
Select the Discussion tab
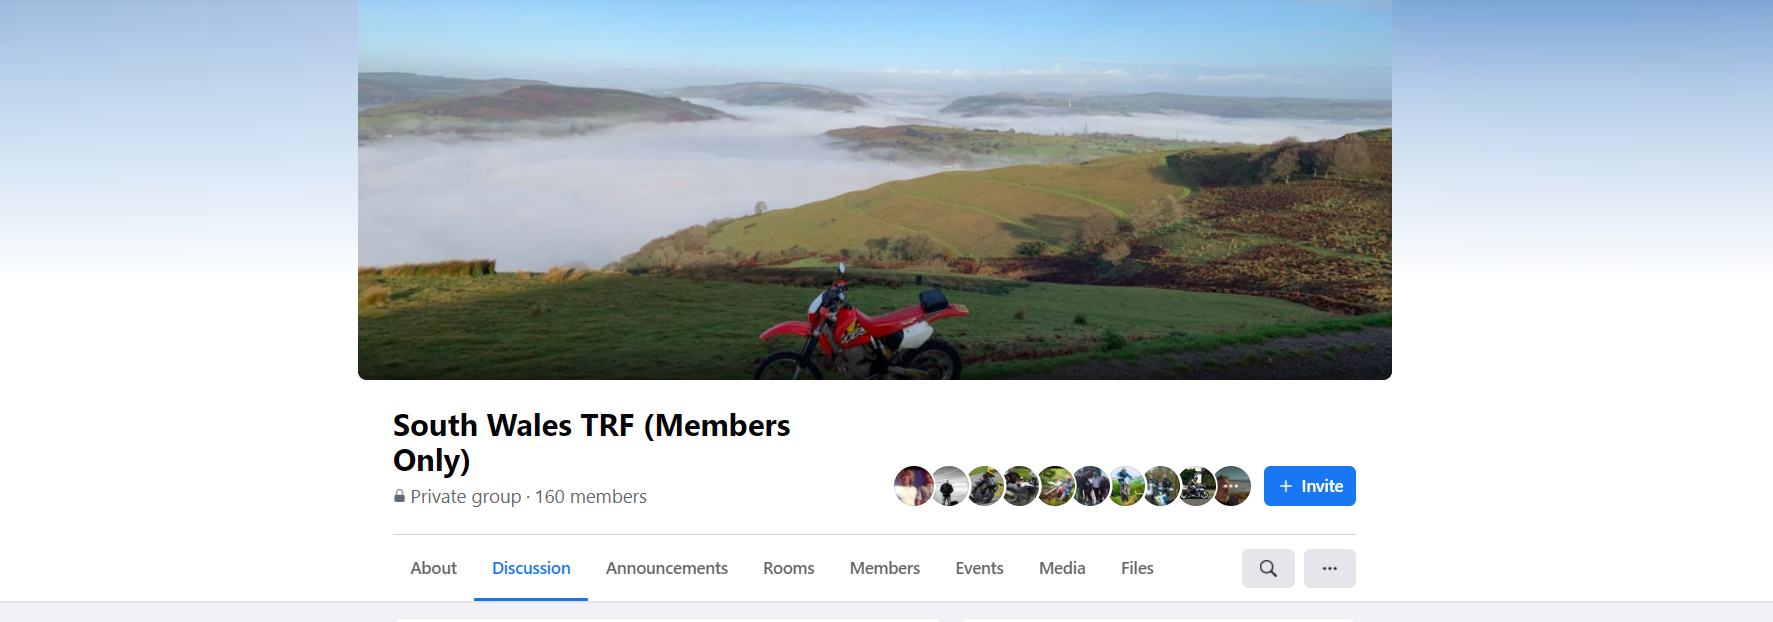[x=531, y=568]
